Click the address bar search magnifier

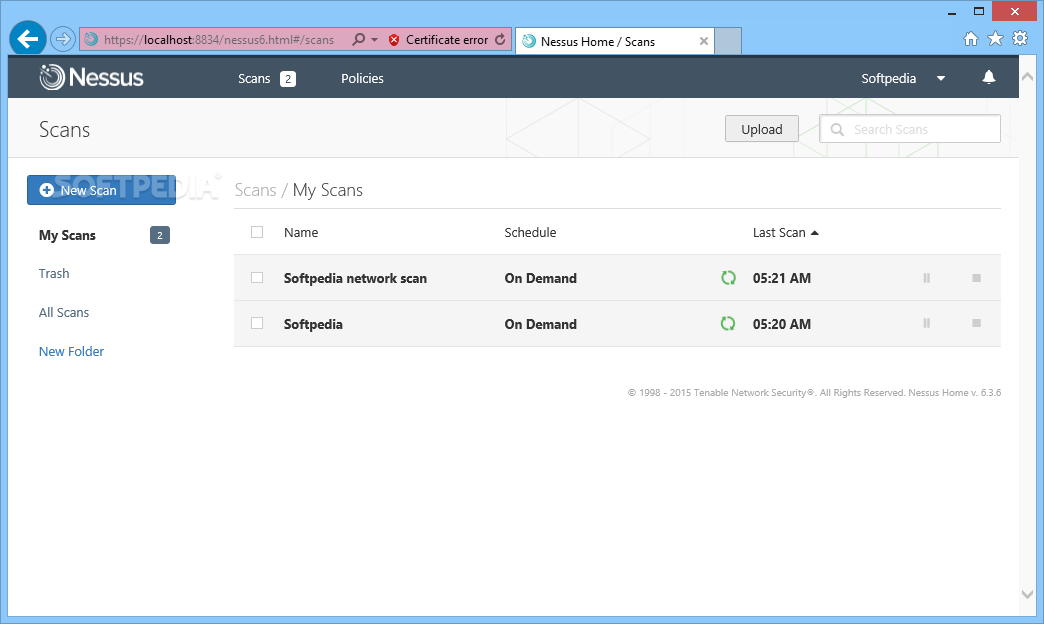coord(358,39)
